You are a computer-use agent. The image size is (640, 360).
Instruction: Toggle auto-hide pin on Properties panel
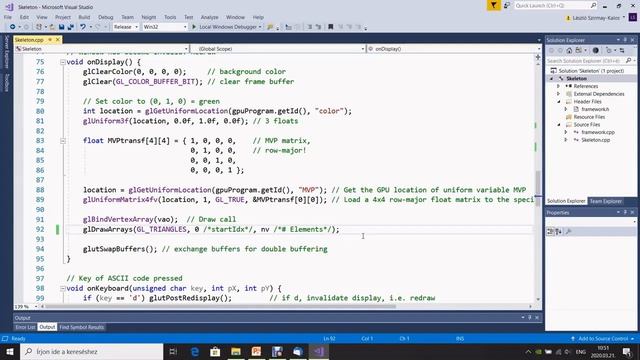[625, 212]
